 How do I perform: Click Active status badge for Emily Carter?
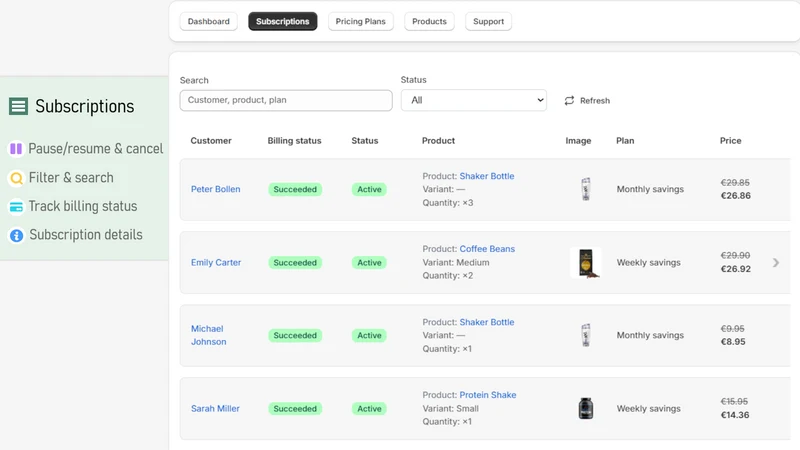pyautogui.click(x=369, y=263)
